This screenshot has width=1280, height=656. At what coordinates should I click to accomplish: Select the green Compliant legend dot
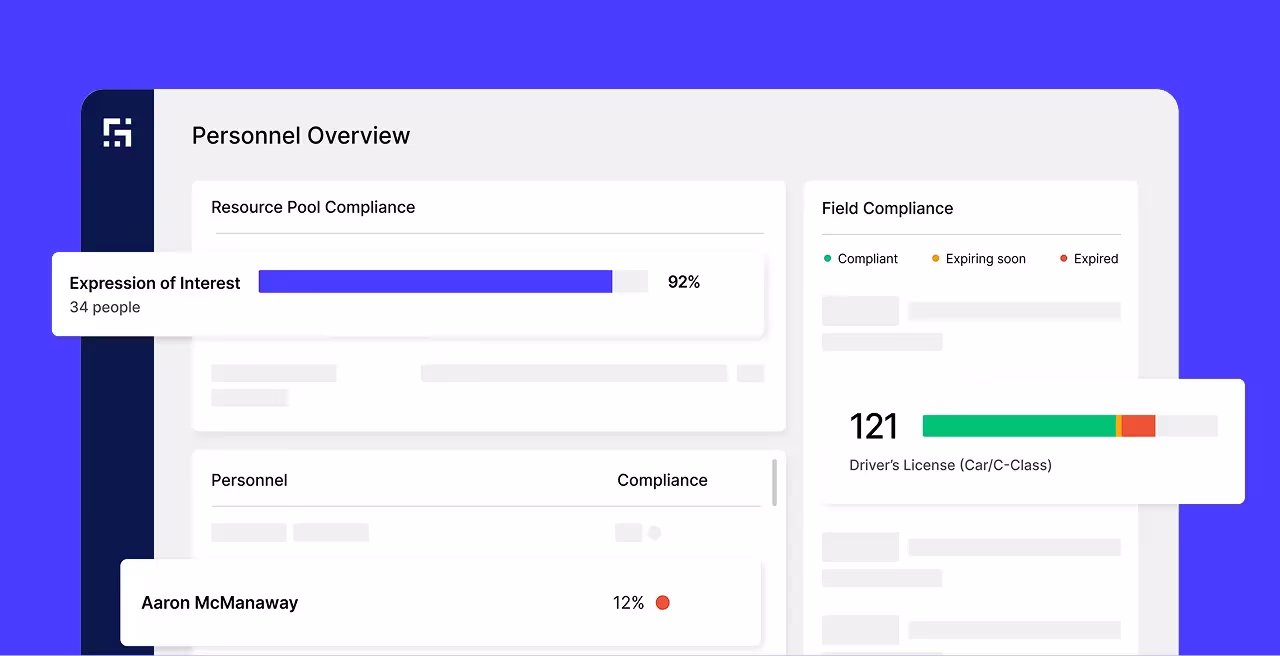pyautogui.click(x=827, y=258)
